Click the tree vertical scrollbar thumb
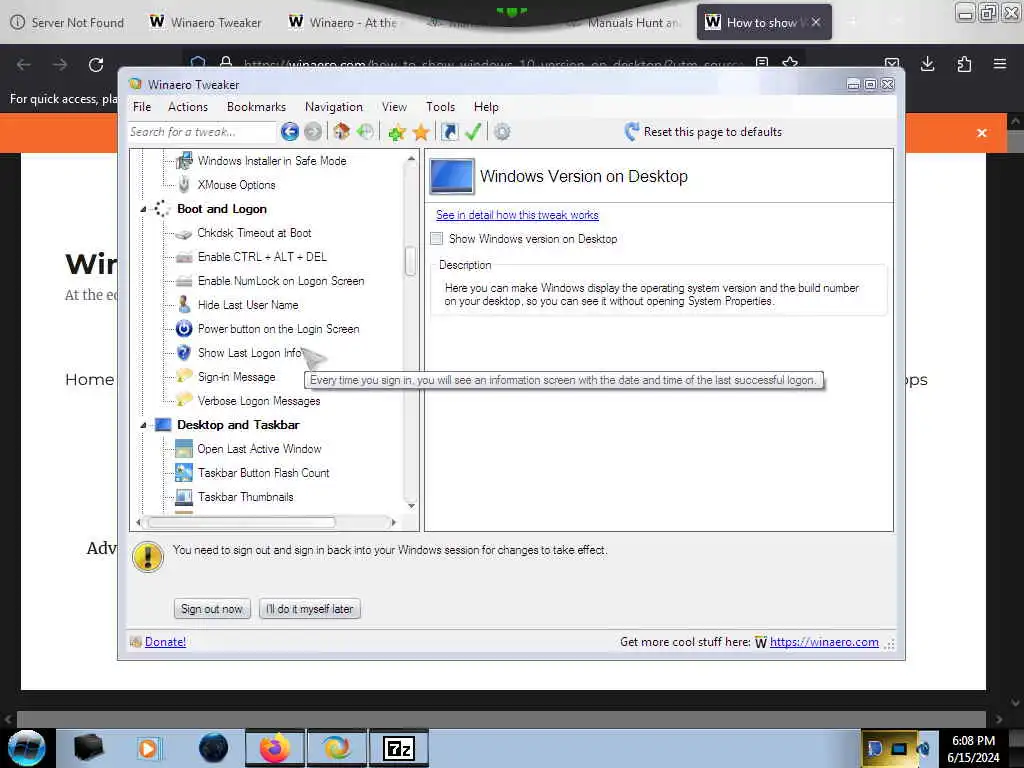 click(411, 261)
